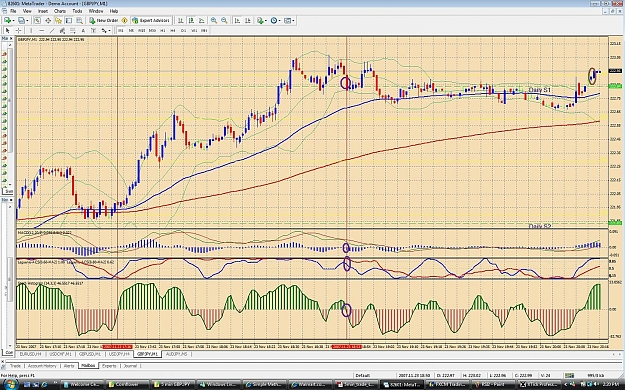Select the equidistant channel tool
625x390 pixels.
[62, 30]
